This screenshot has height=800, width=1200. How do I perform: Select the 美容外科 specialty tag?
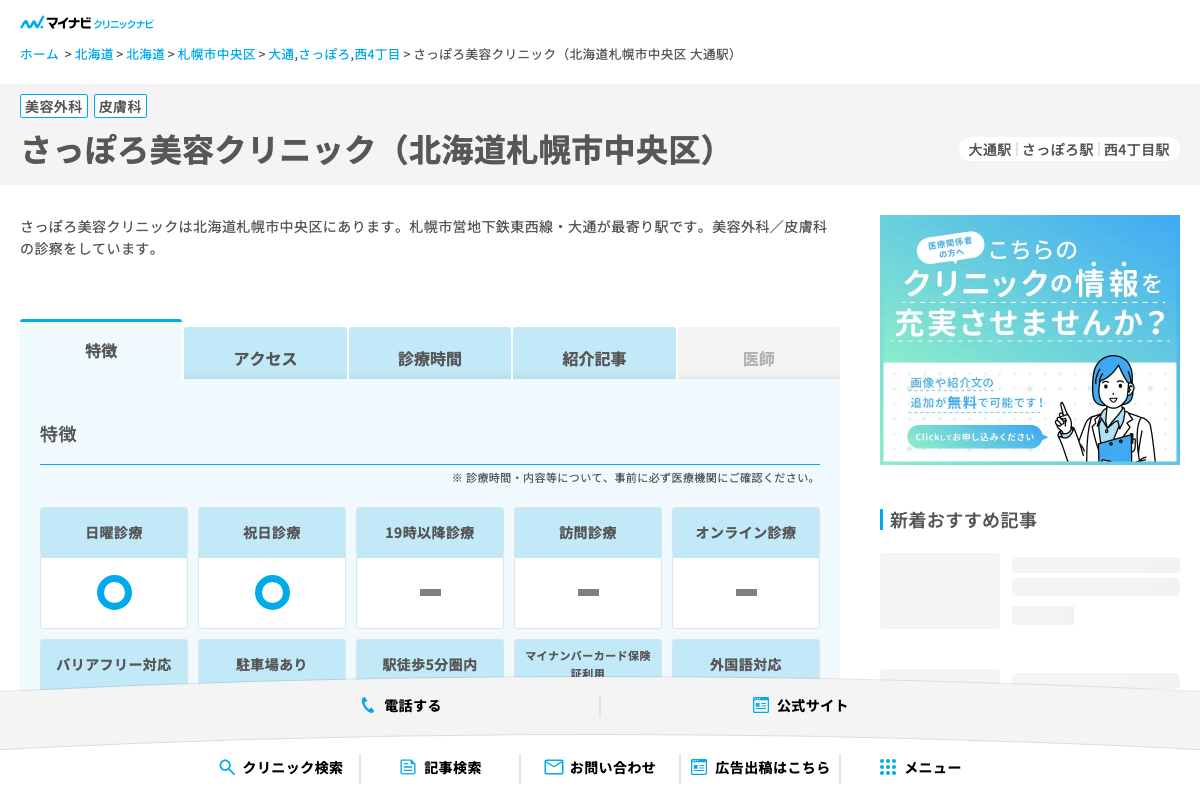tap(54, 106)
